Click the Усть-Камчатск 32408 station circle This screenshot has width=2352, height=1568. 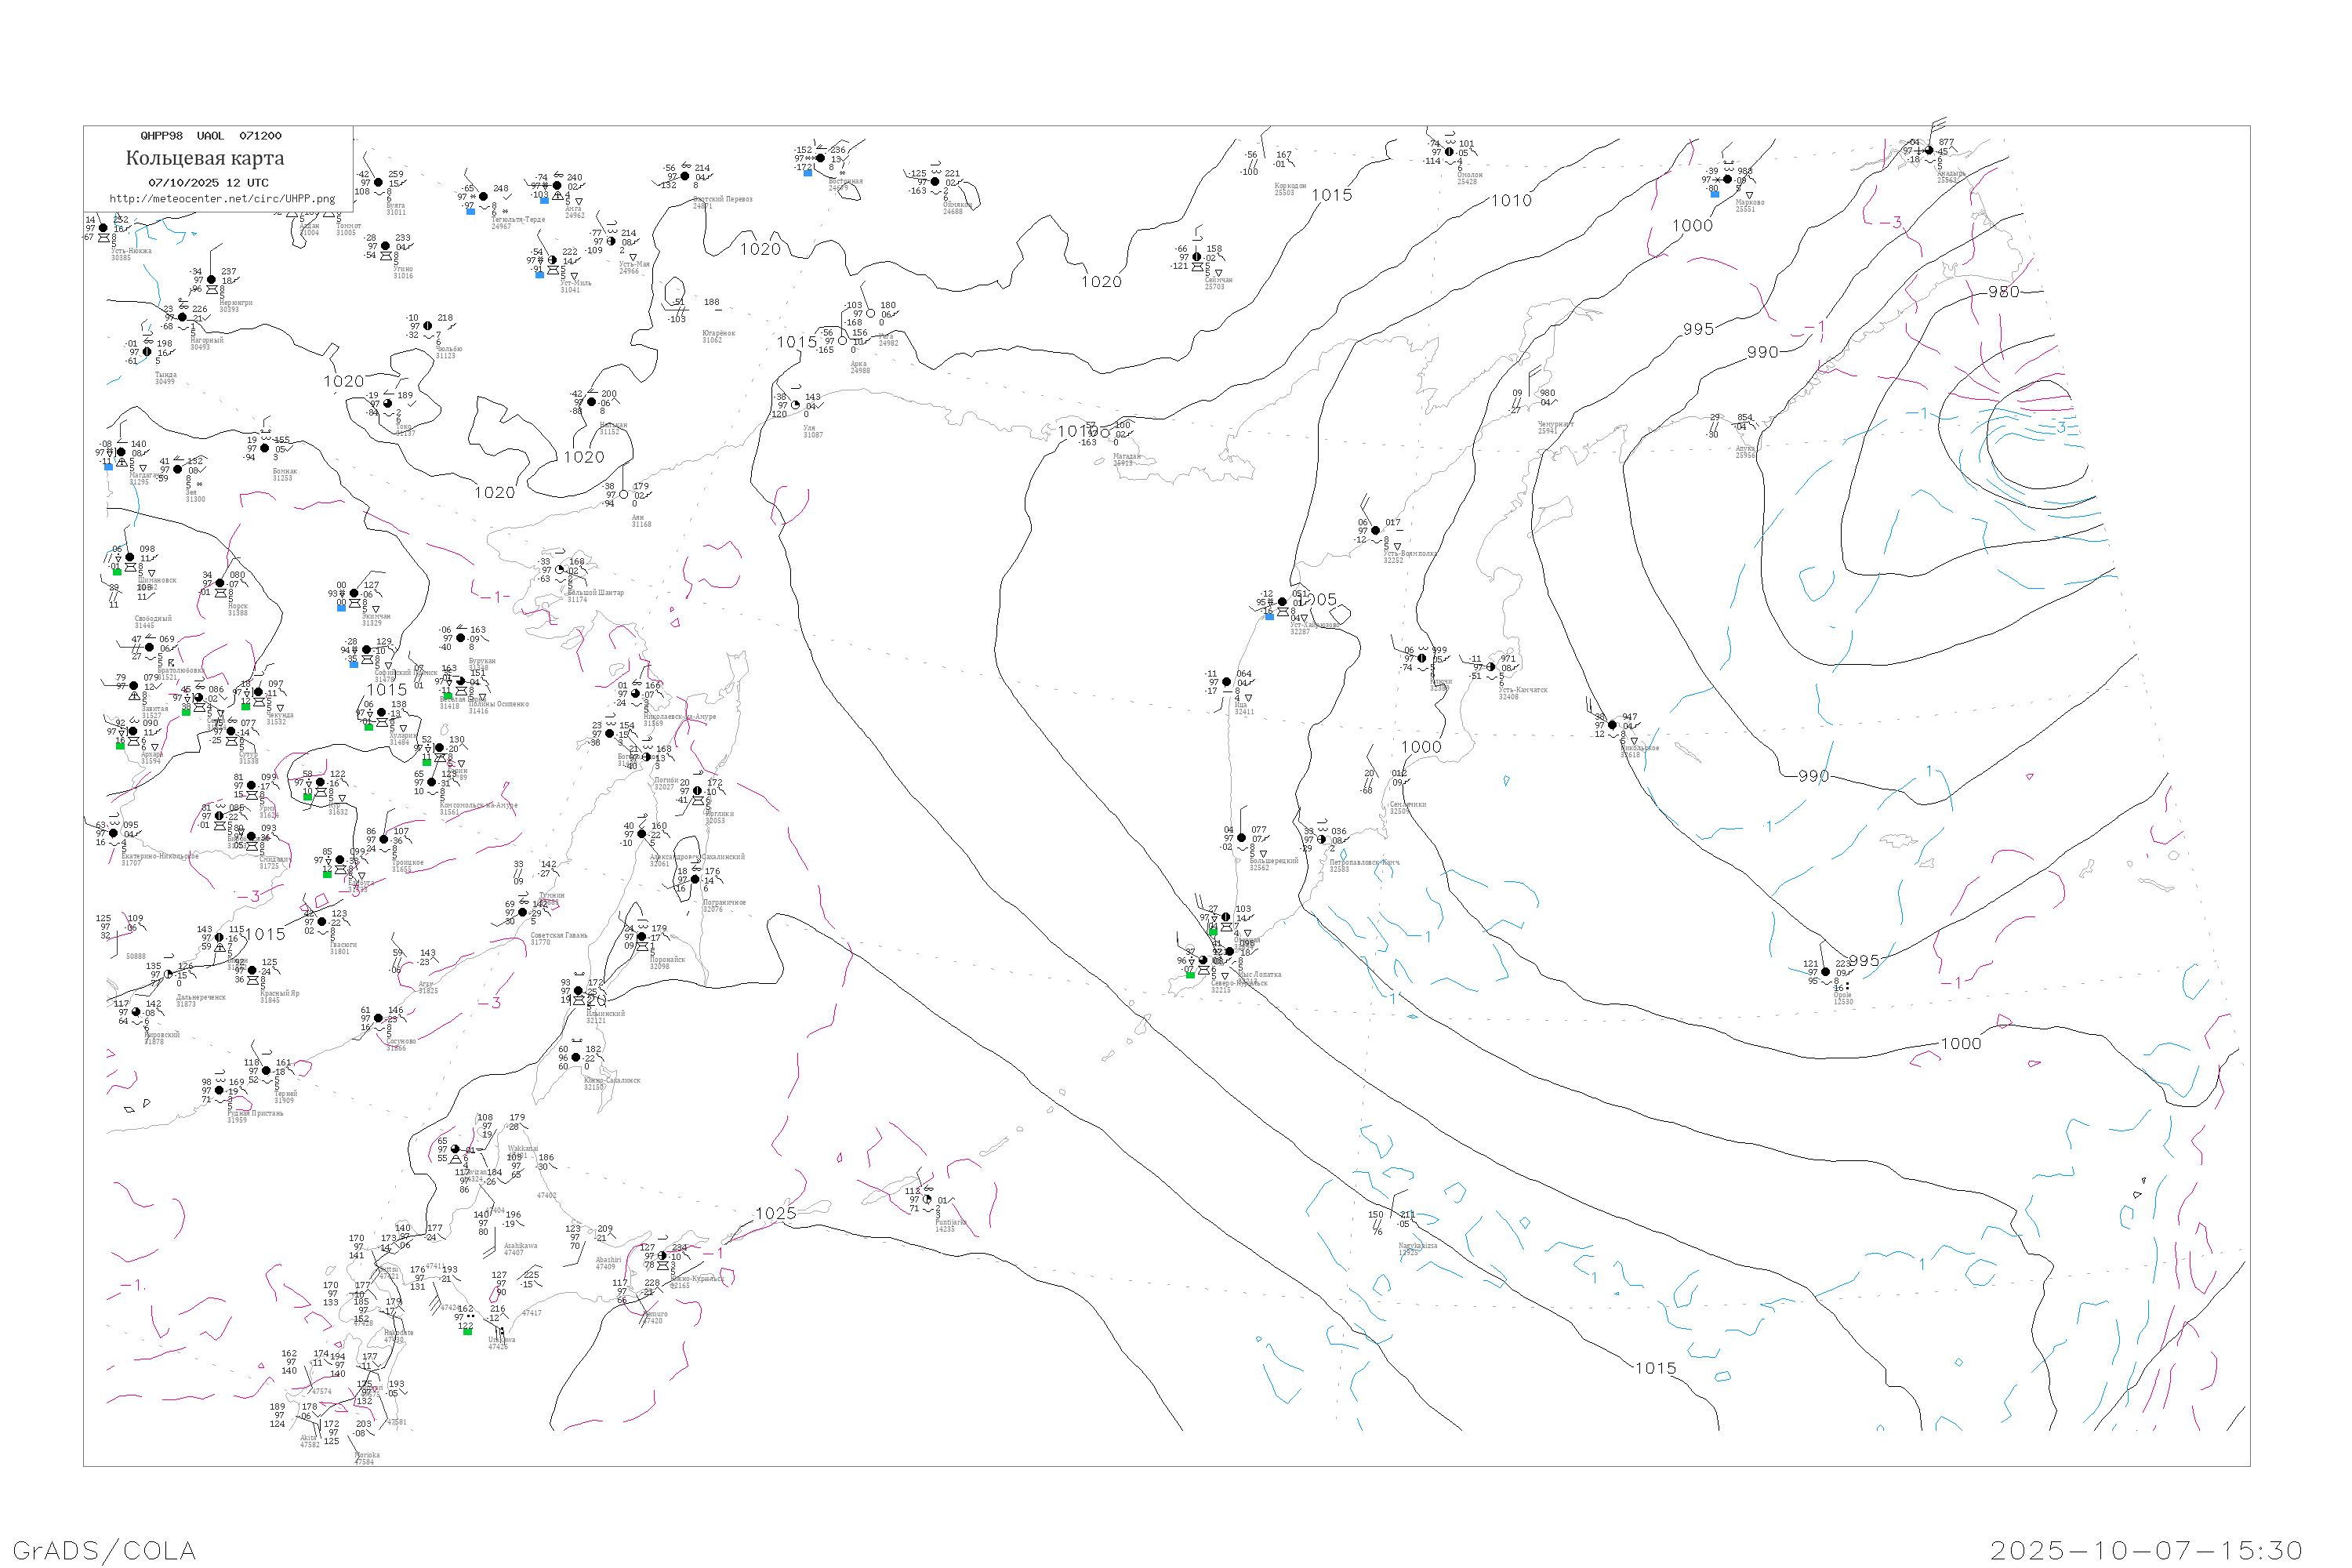pyautogui.click(x=1491, y=667)
